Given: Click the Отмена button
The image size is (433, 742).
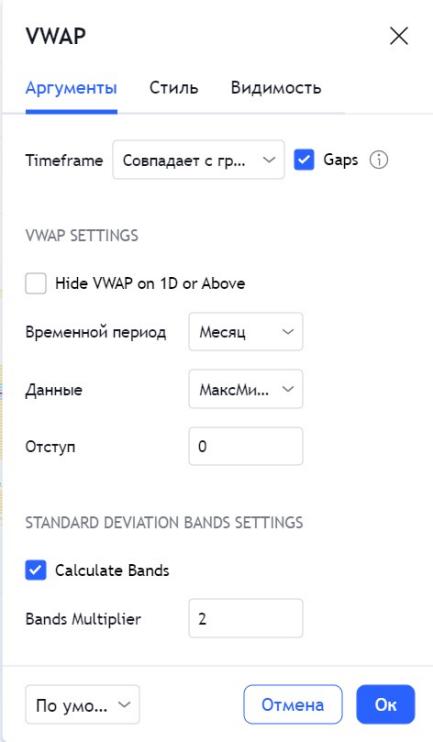Looking at the screenshot, I should click(x=293, y=705).
